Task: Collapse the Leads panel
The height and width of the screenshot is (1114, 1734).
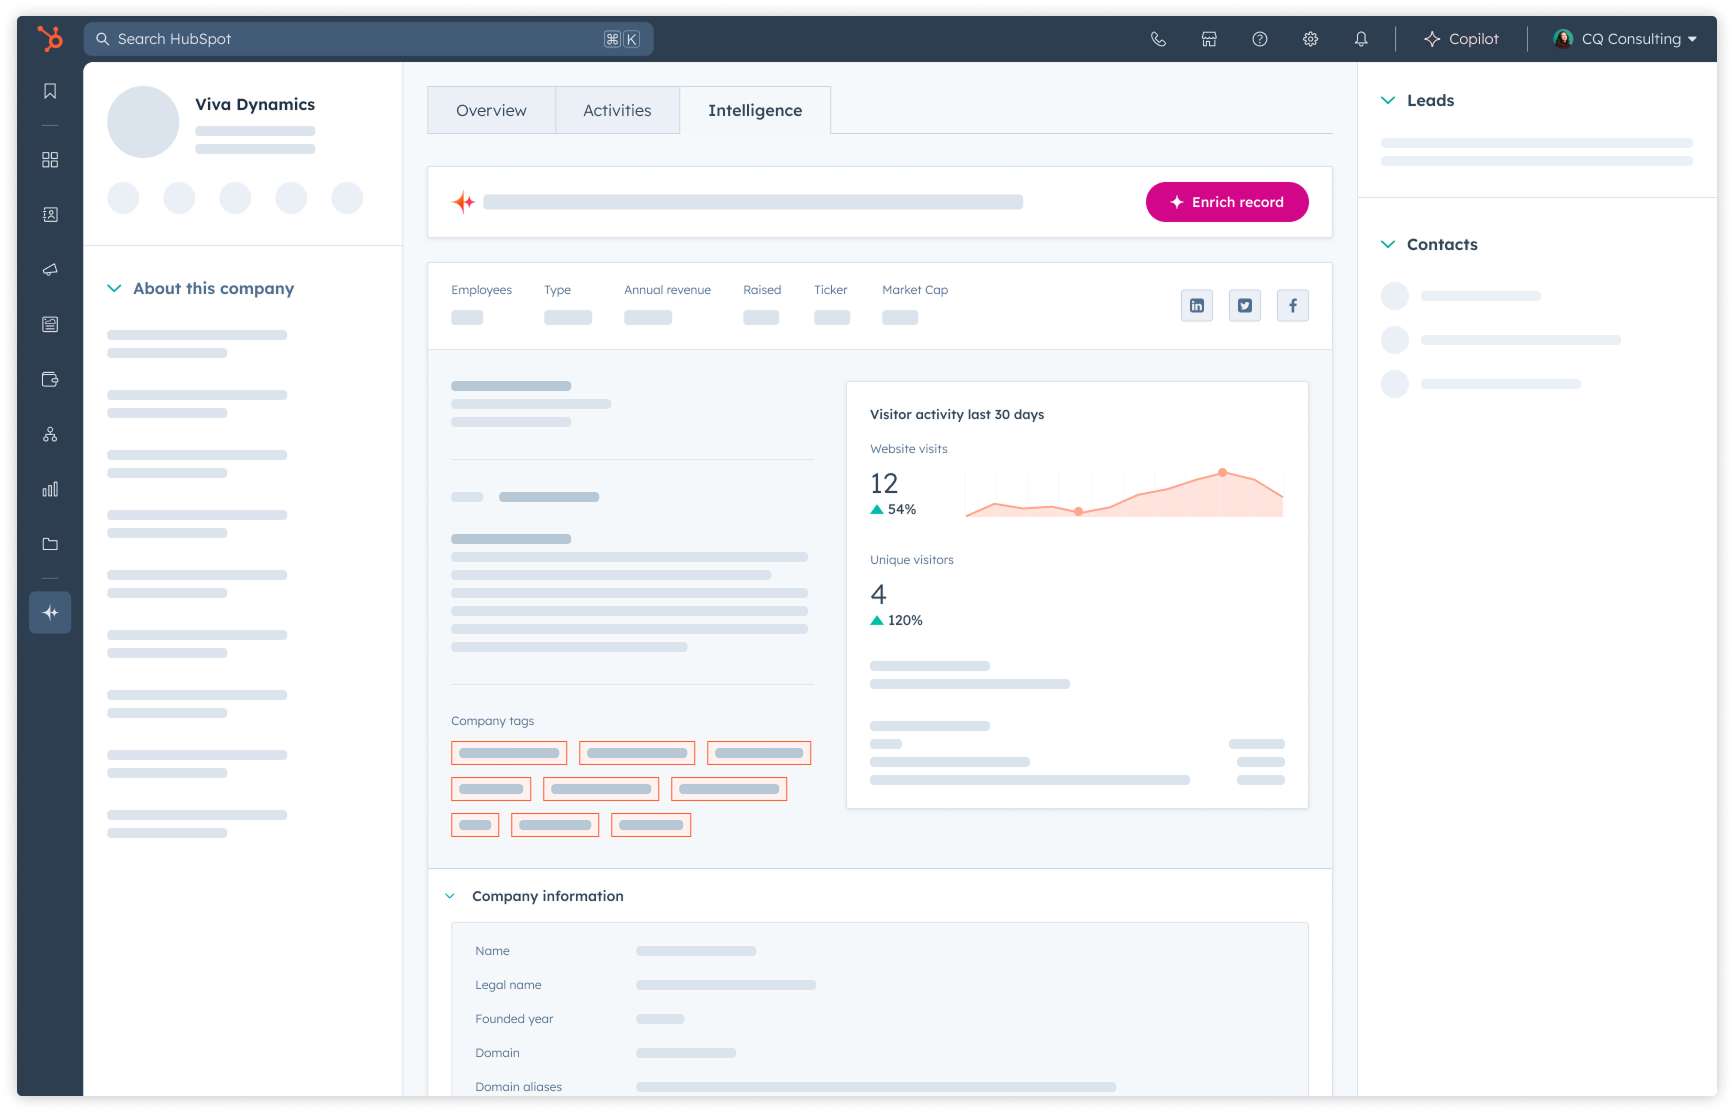Action: pyautogui.click(x=1388, y=100)
